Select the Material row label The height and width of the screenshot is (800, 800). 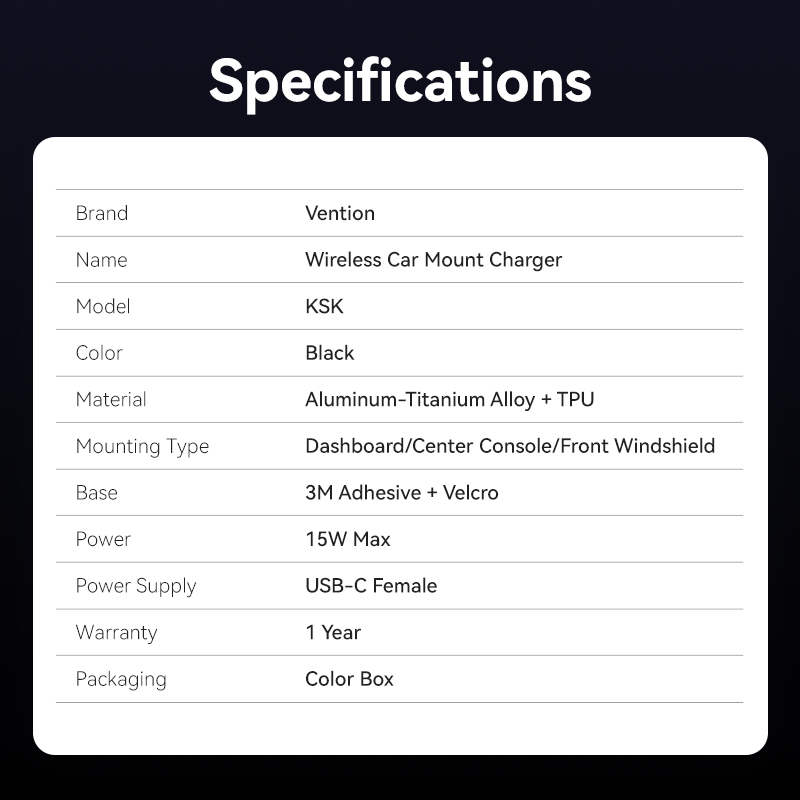(x=111, y=399)
